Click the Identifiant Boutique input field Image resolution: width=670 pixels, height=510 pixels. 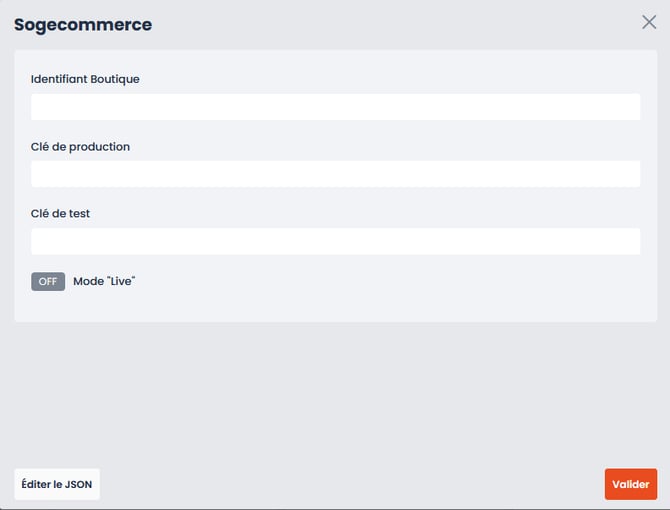pos(335,107)
